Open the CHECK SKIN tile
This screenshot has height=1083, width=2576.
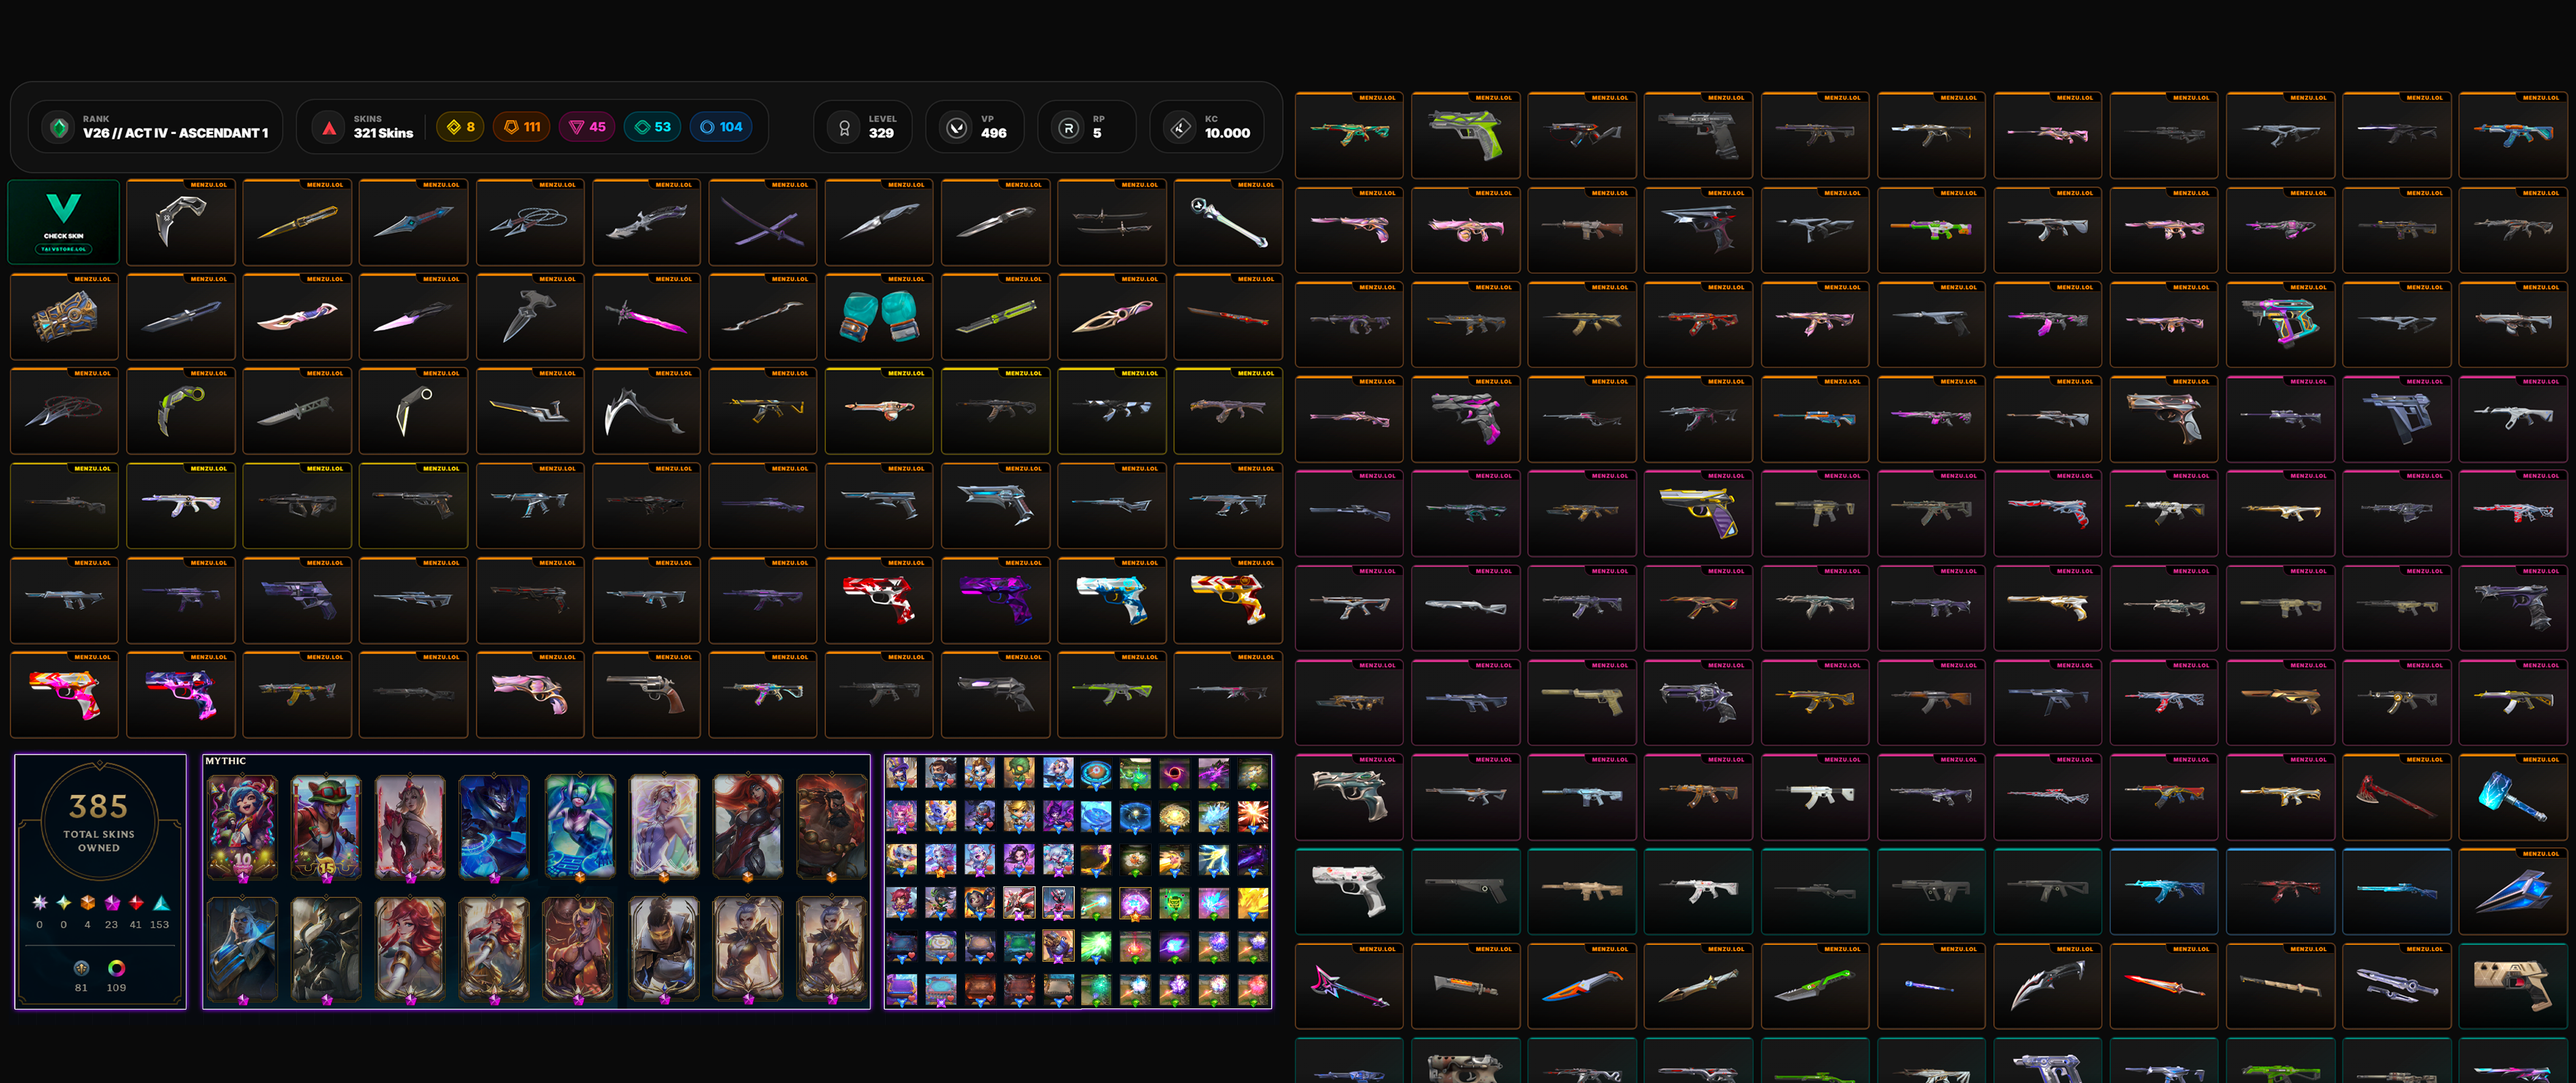point(63,222)
